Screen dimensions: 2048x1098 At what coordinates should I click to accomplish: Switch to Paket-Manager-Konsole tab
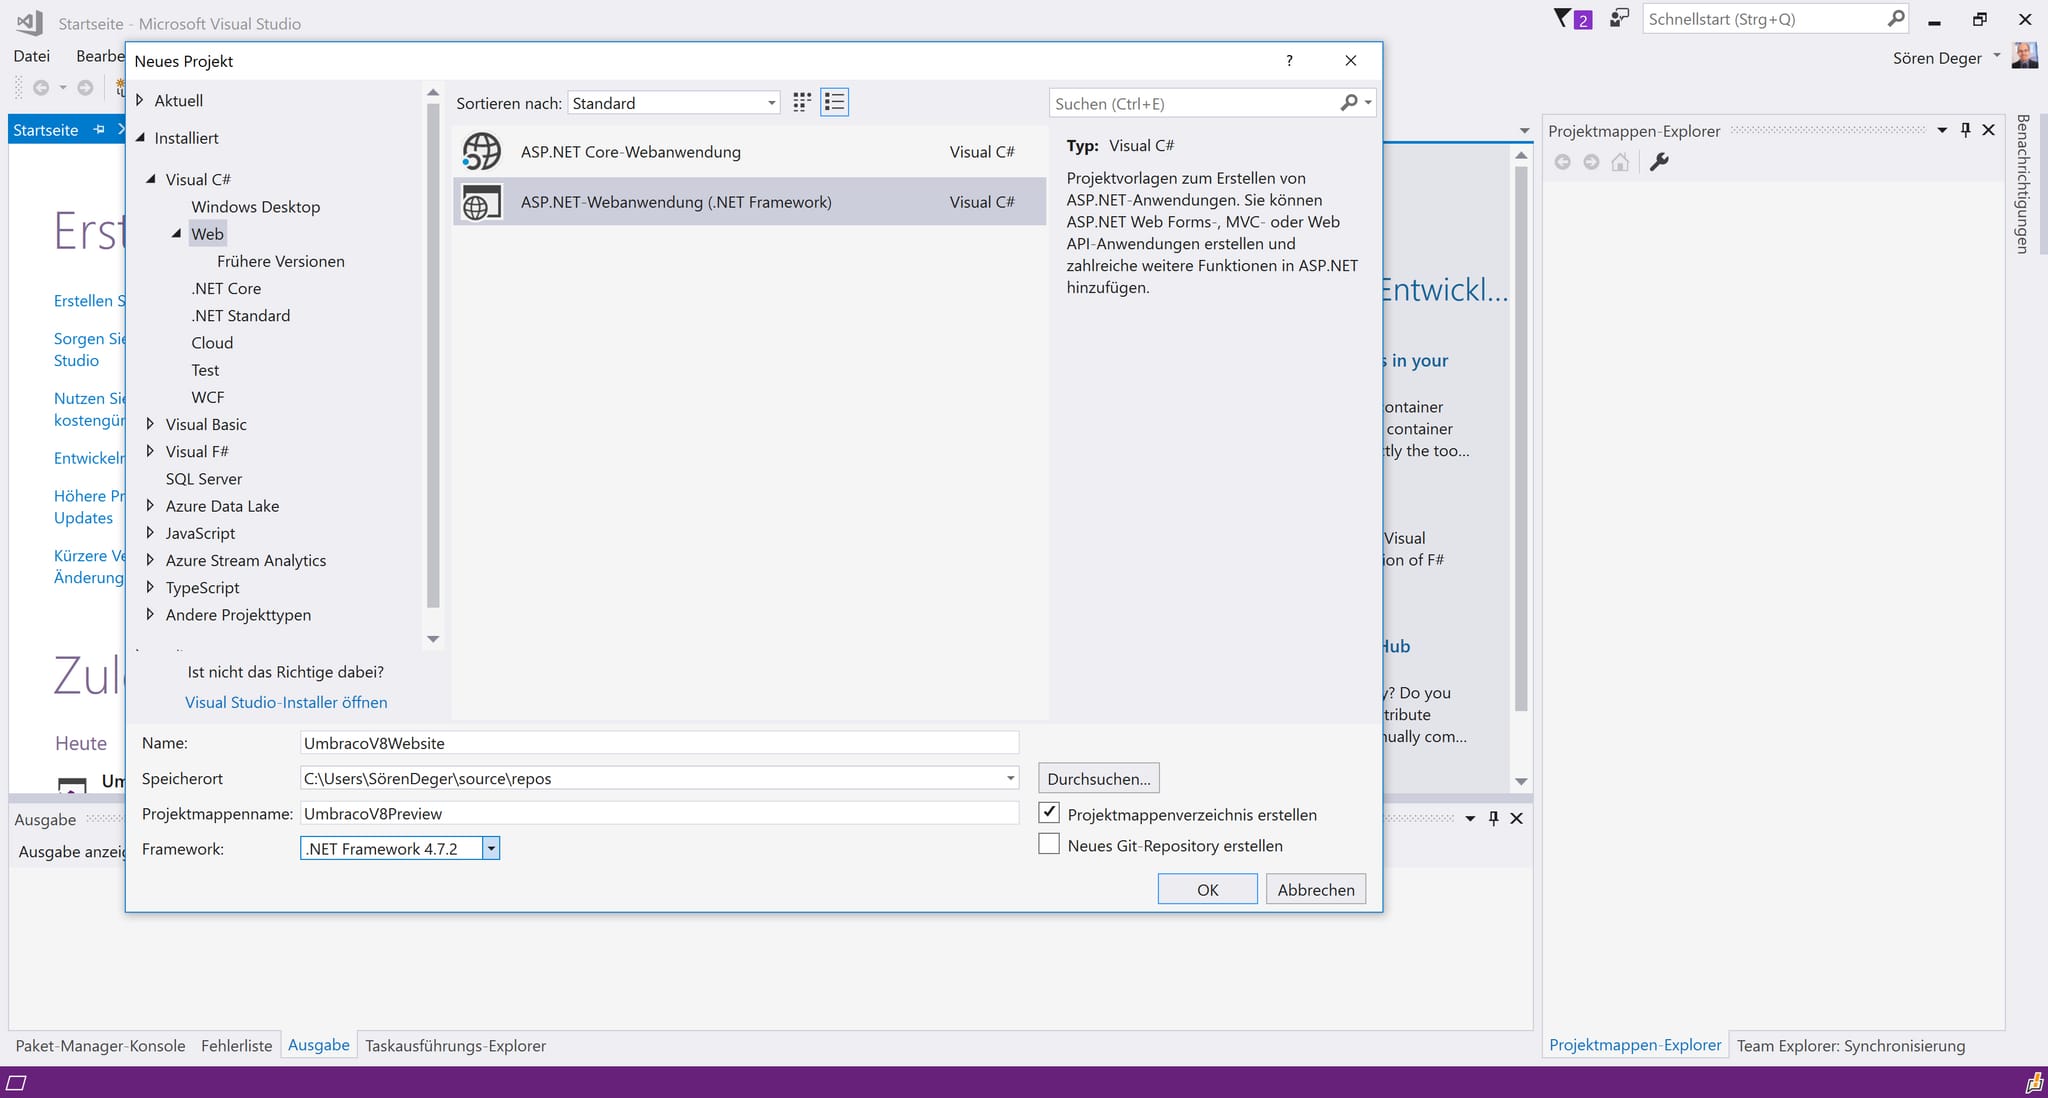click(100, 1046)
